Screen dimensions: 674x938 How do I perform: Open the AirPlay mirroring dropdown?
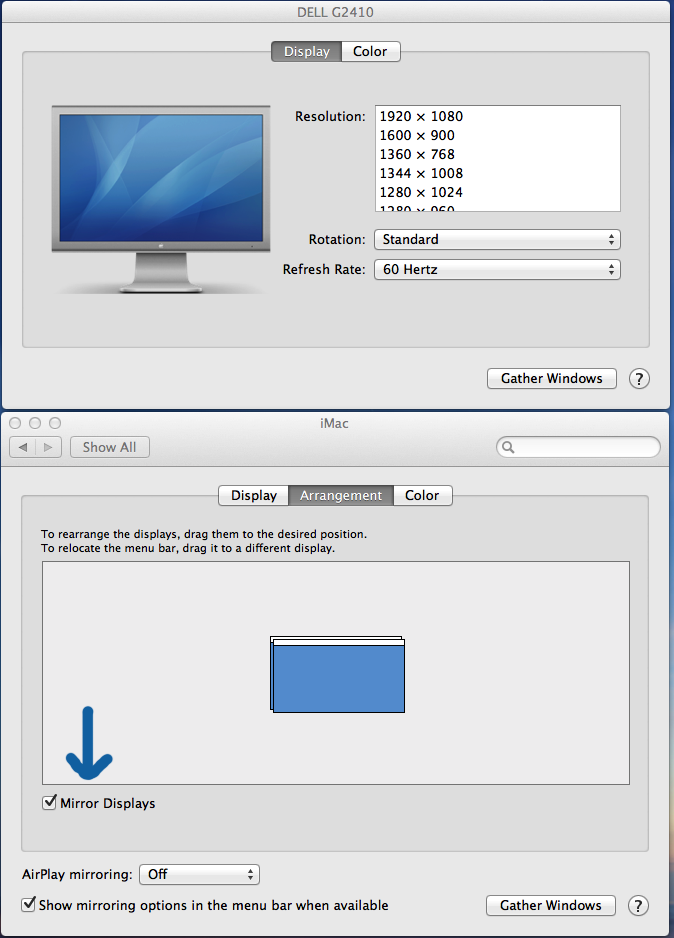199,874
